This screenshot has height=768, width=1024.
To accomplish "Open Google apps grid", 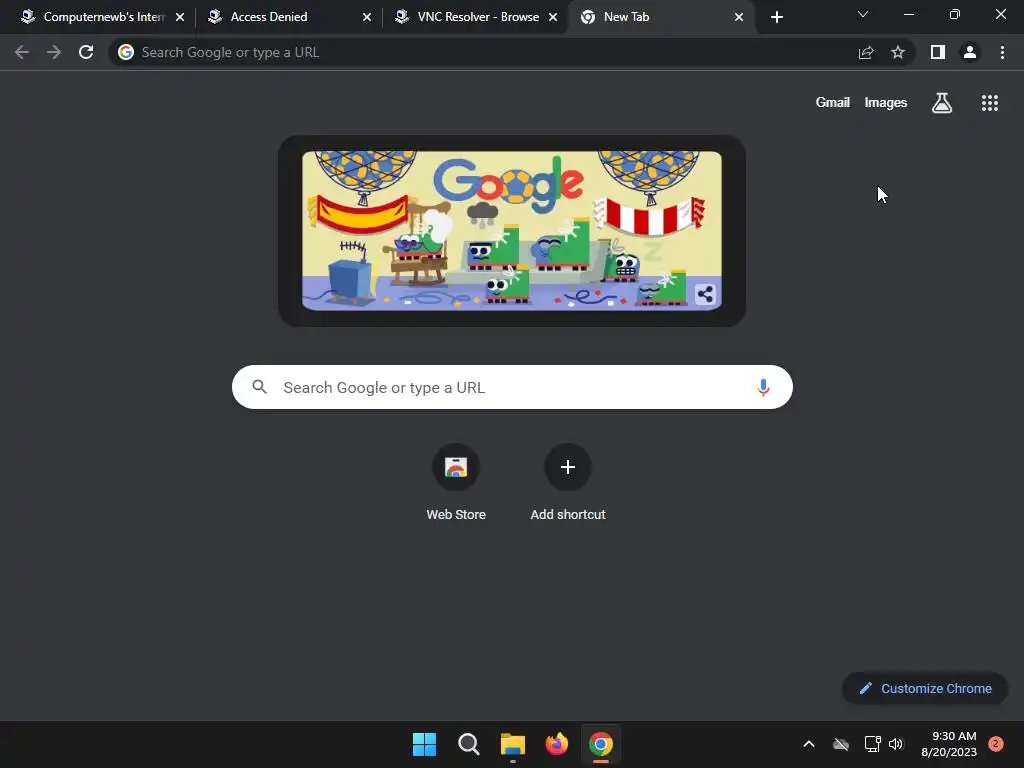I will tap(990, 103).
